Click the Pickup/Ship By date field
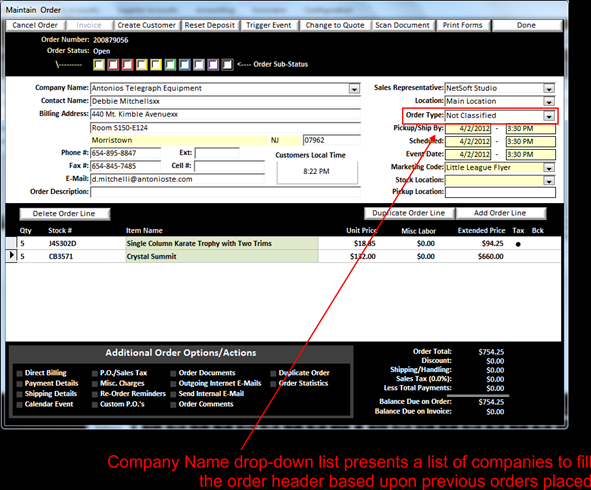 [x=468, y=129]
